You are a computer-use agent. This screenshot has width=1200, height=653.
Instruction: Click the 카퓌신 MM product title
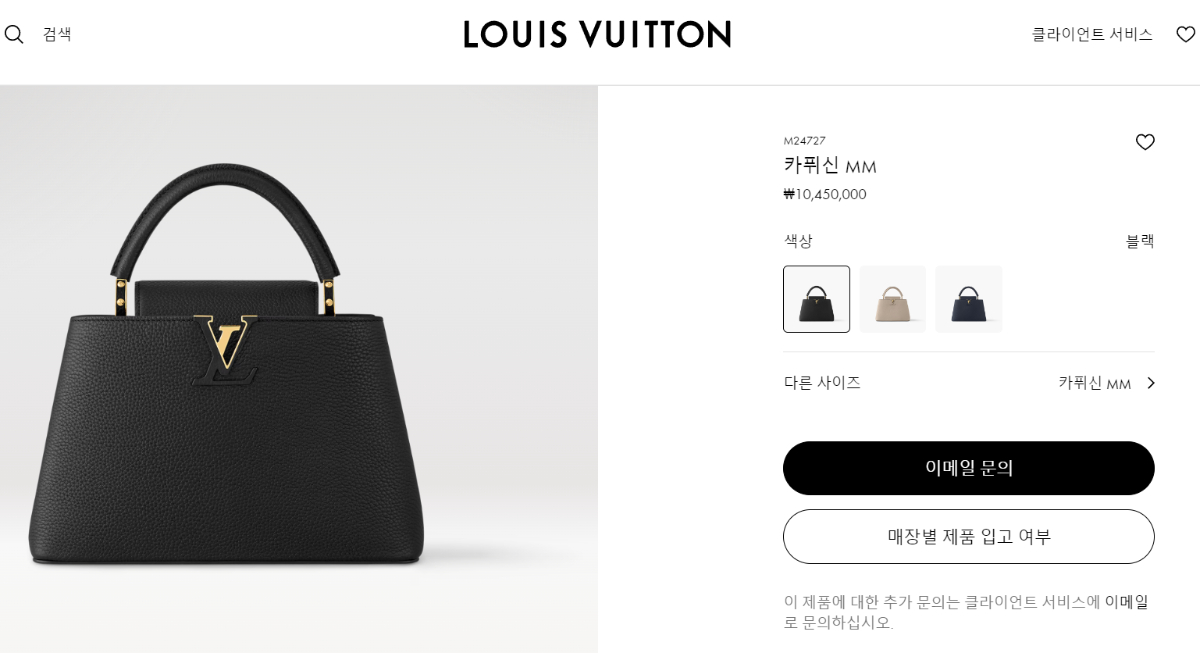pos(830,166)
